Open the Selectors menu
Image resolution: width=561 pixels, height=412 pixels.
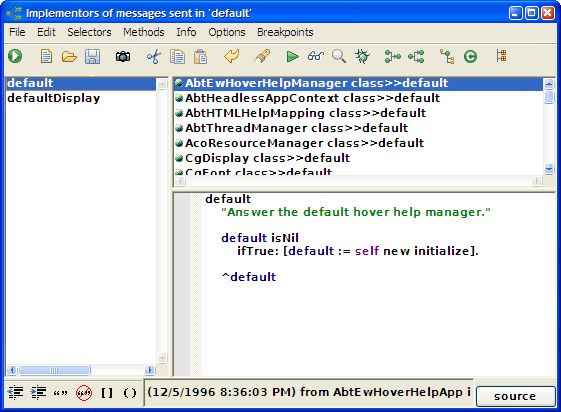pos(89,32)
